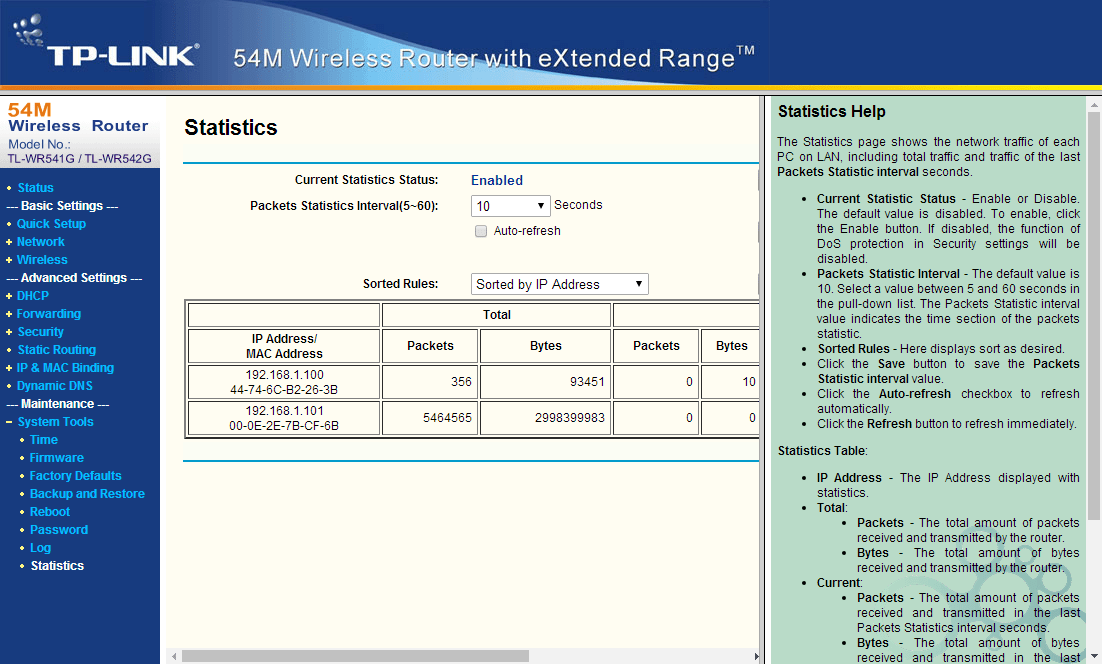Open the Sorted Rules dropdown

[559, 284]
